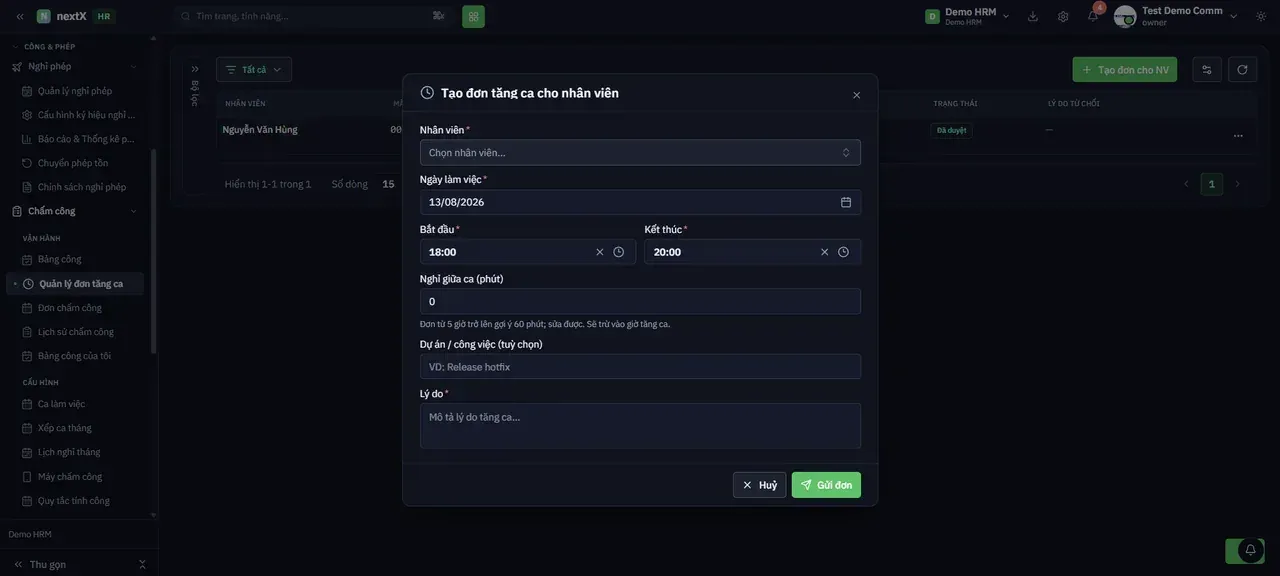The width and height of the screenshot is (1280, 576).
Task: Open Quản lý nghỉ phép in sidebar
Action: click(75, 91)
